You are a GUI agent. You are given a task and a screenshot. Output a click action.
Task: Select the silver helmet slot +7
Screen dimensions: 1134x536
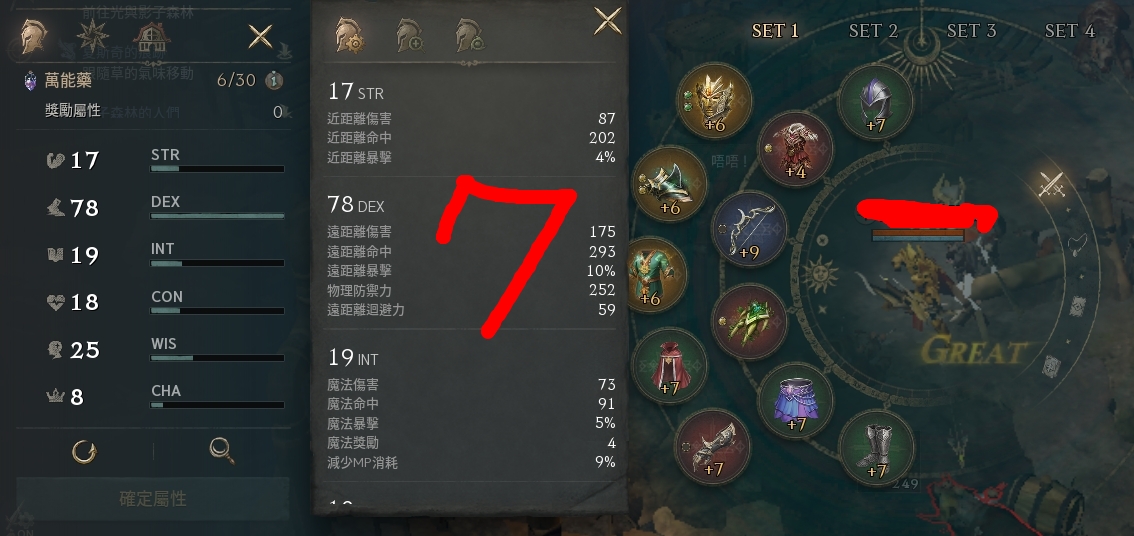point(875,101)
